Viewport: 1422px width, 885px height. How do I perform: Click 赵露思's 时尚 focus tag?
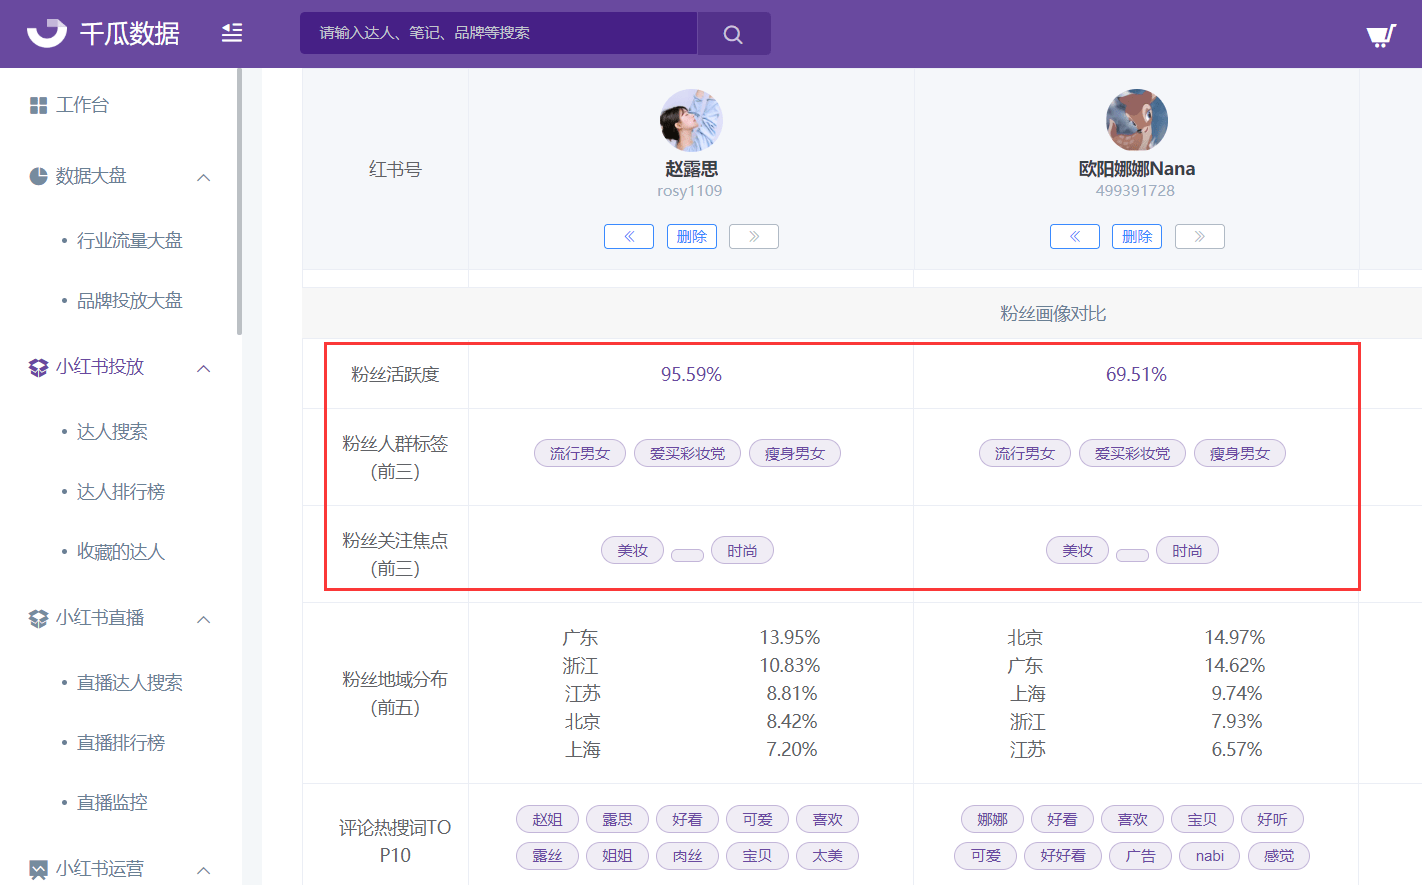[x=742, y=550]
